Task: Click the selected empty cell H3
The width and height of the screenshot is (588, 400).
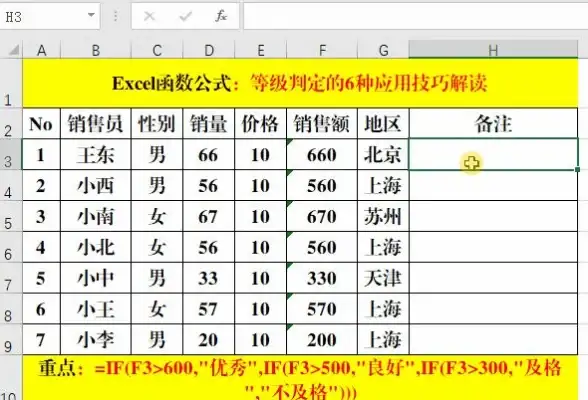Action: click(493, 154)
